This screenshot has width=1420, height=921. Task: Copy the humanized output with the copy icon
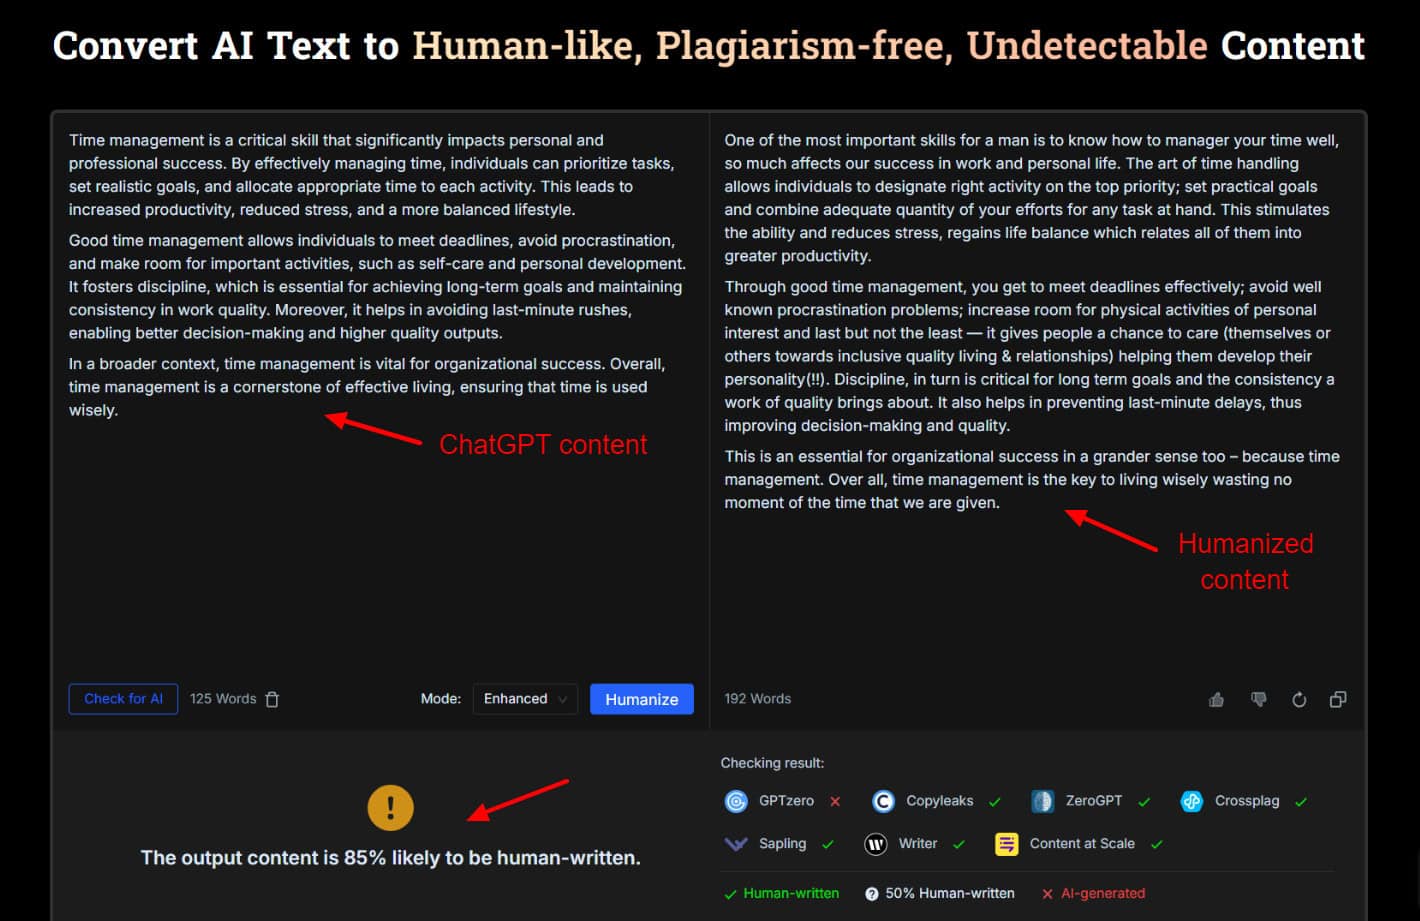1338,699
